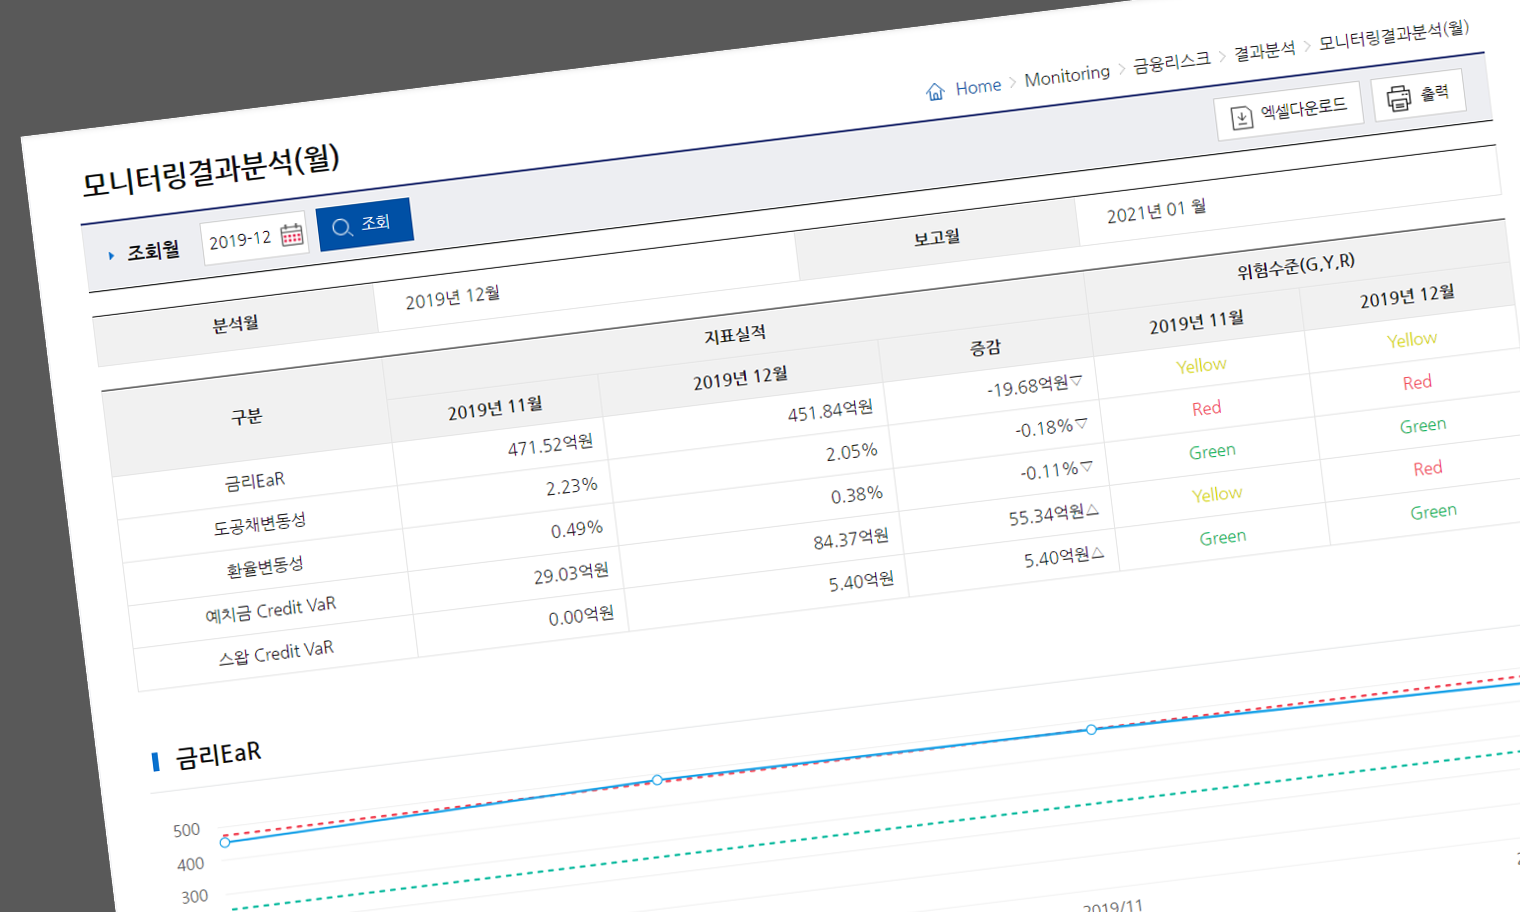
Task: Click the middle data point on the blue chart line
Action: [x=657, y=779]
